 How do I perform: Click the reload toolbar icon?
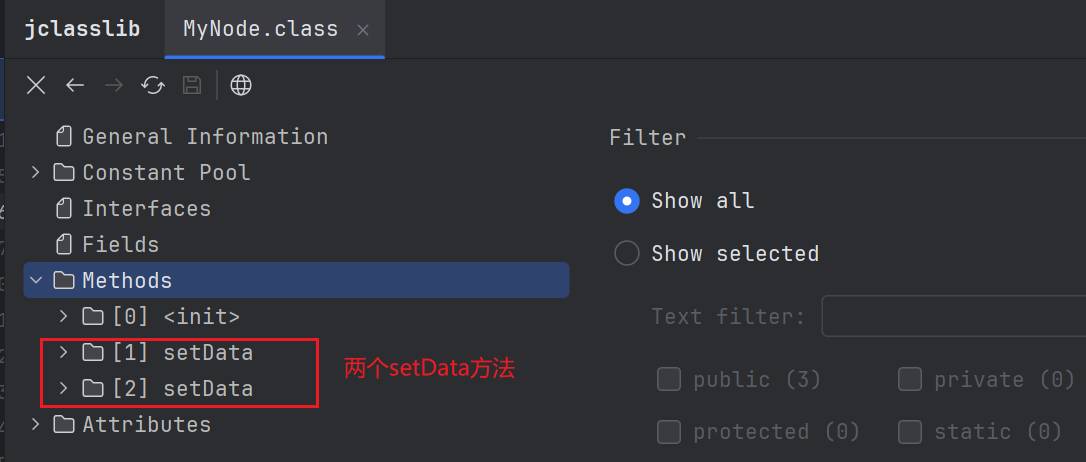[153, 85]
